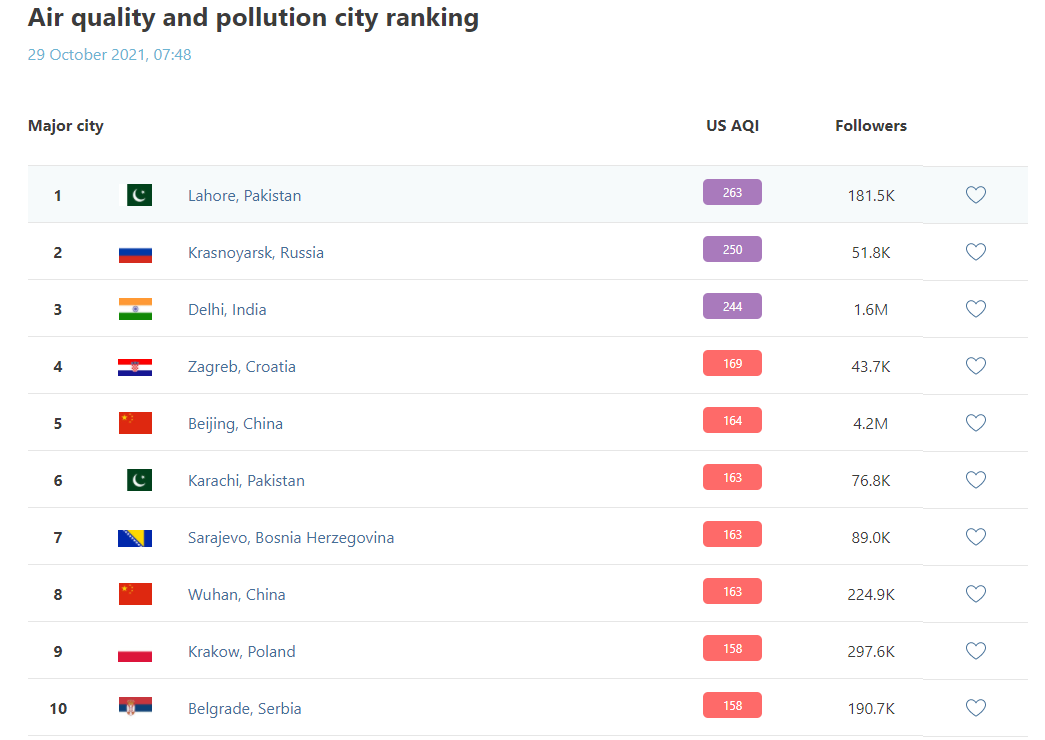This screenshot has width=1045, height=740.
Task: Open the Lahore, Pakistan city link
Action: [x=244, y=196]
